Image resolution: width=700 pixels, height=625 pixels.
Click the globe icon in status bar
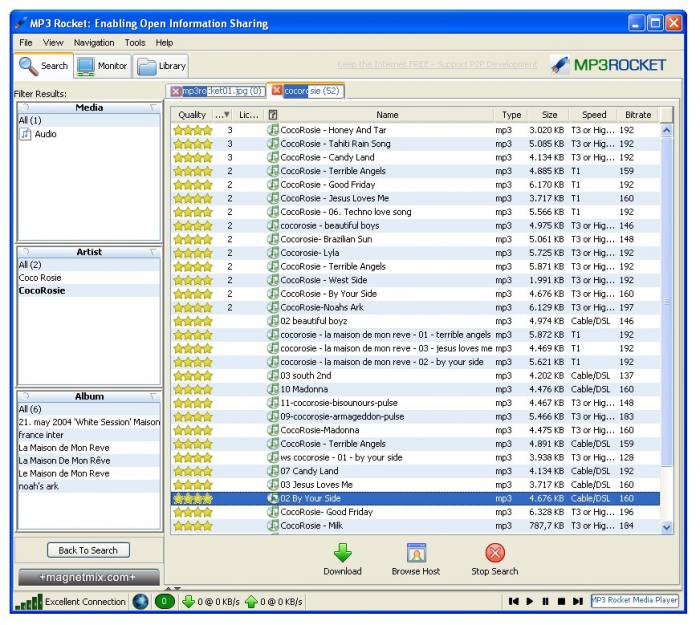140,601
